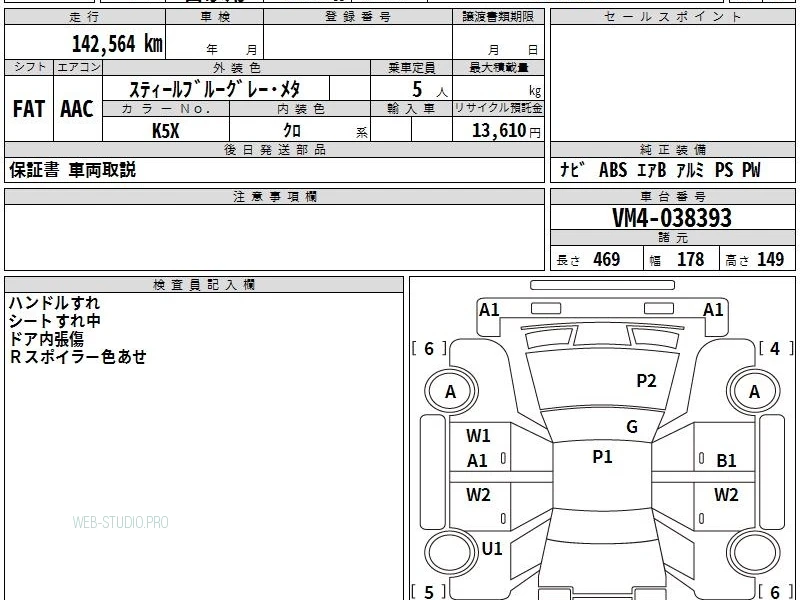Click the G mark on the diagram
Image resolution: width=800 pixels, height=600 pixels.
(632, 427)
